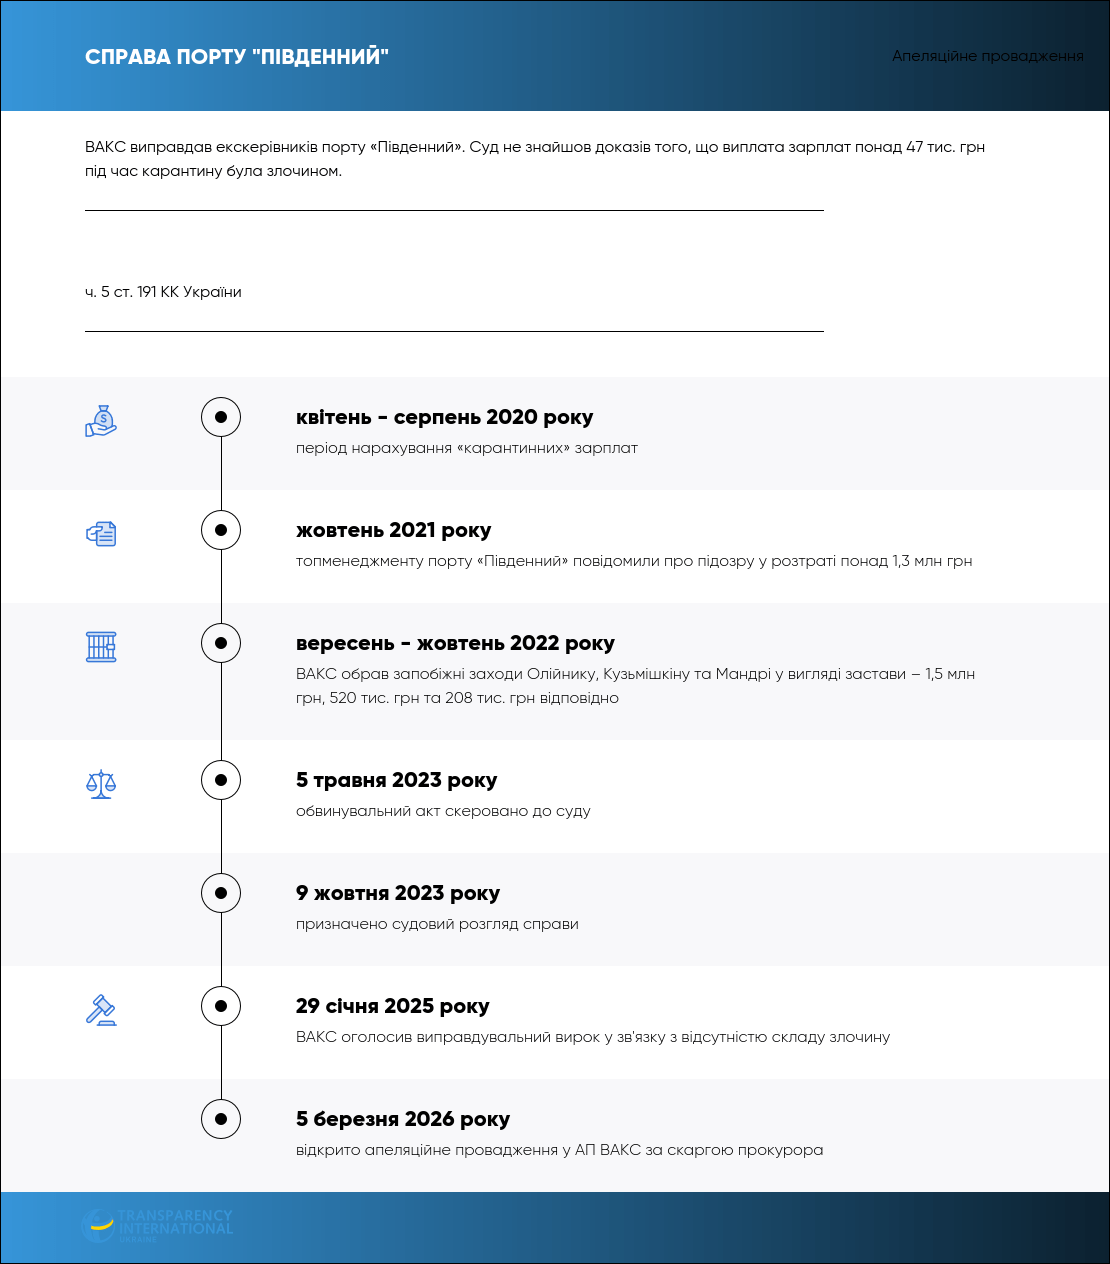Click the scales of justice icon

(x=101, y=784)
